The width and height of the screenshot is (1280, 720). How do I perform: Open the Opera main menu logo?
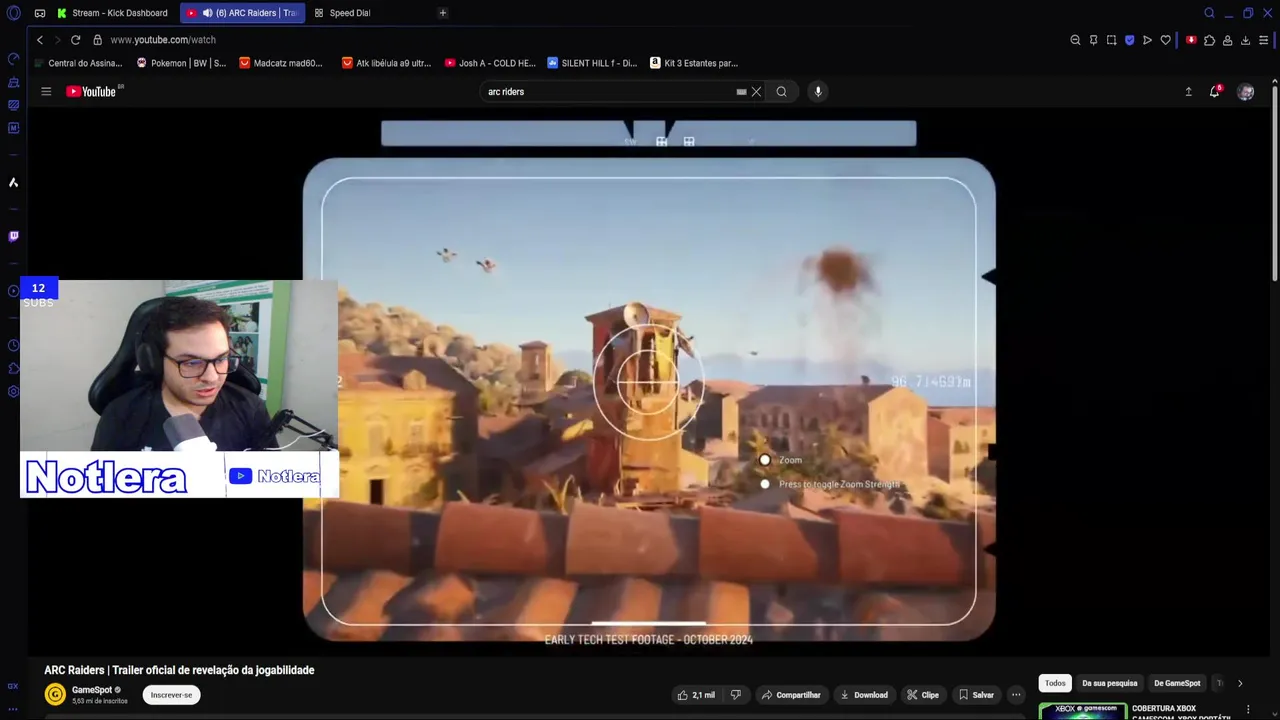tap(13, 13)
